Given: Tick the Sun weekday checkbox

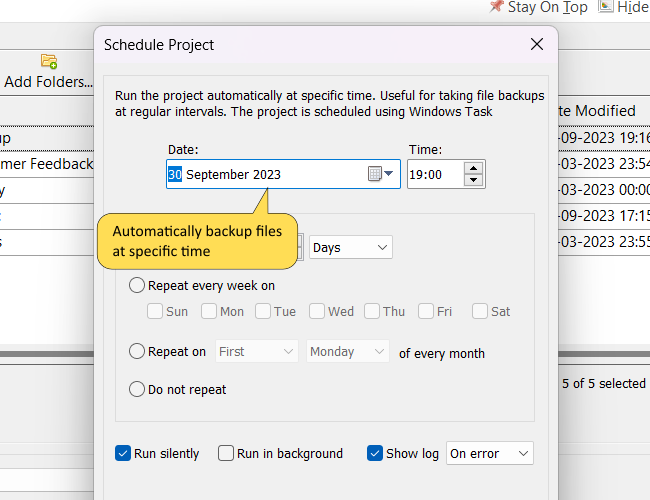Looking at the screenshot, I should pyautogui.click(x=155, y=311).
